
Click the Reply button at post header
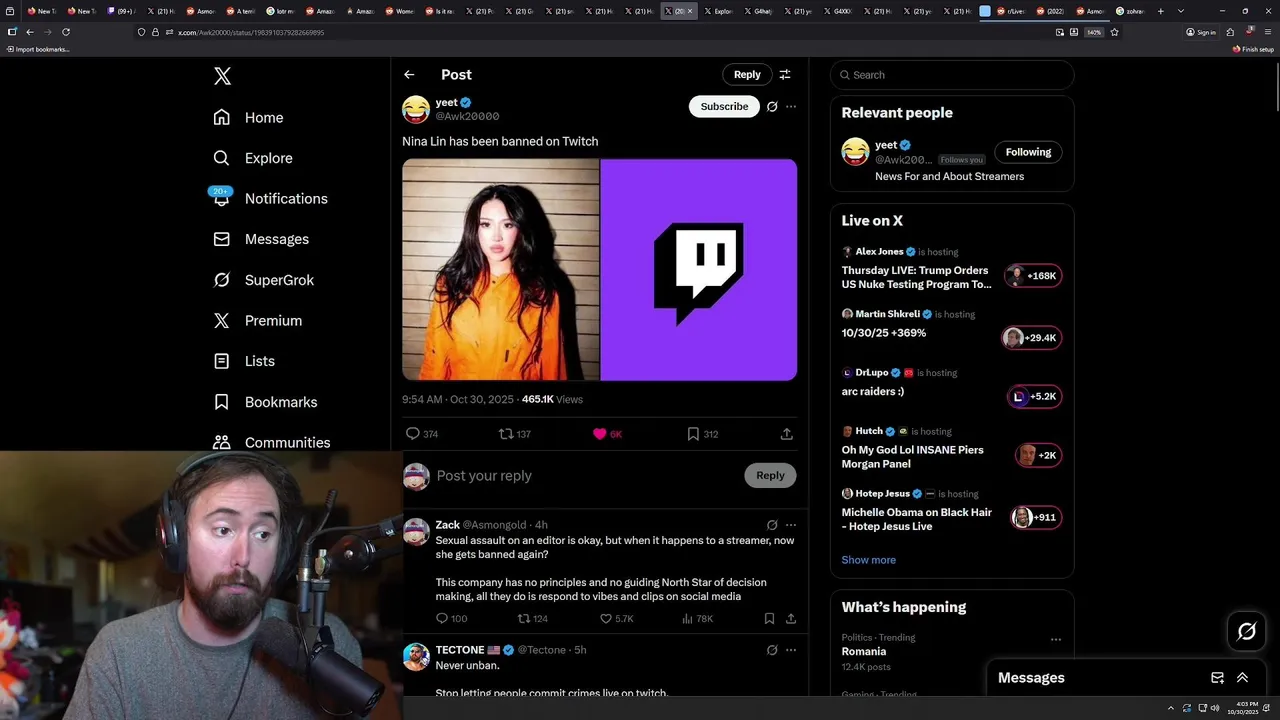click(747, 75)
